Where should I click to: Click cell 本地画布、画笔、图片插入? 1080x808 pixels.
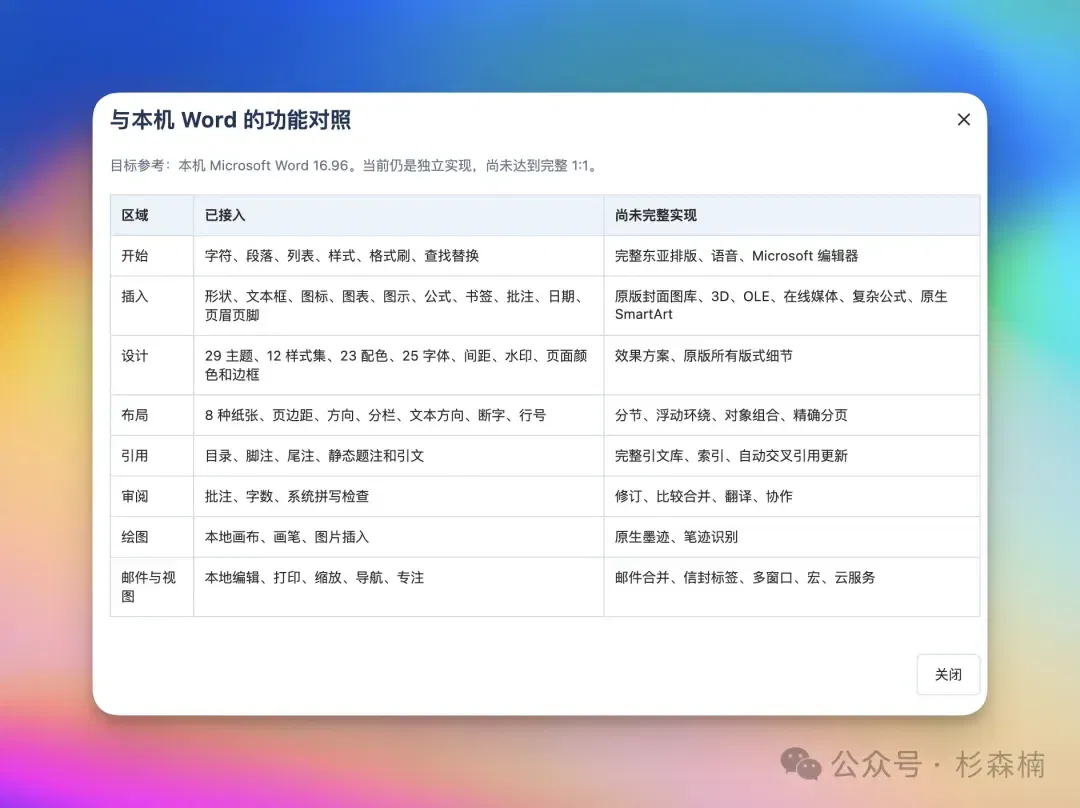pyautogui.click(x=399, y=537)
